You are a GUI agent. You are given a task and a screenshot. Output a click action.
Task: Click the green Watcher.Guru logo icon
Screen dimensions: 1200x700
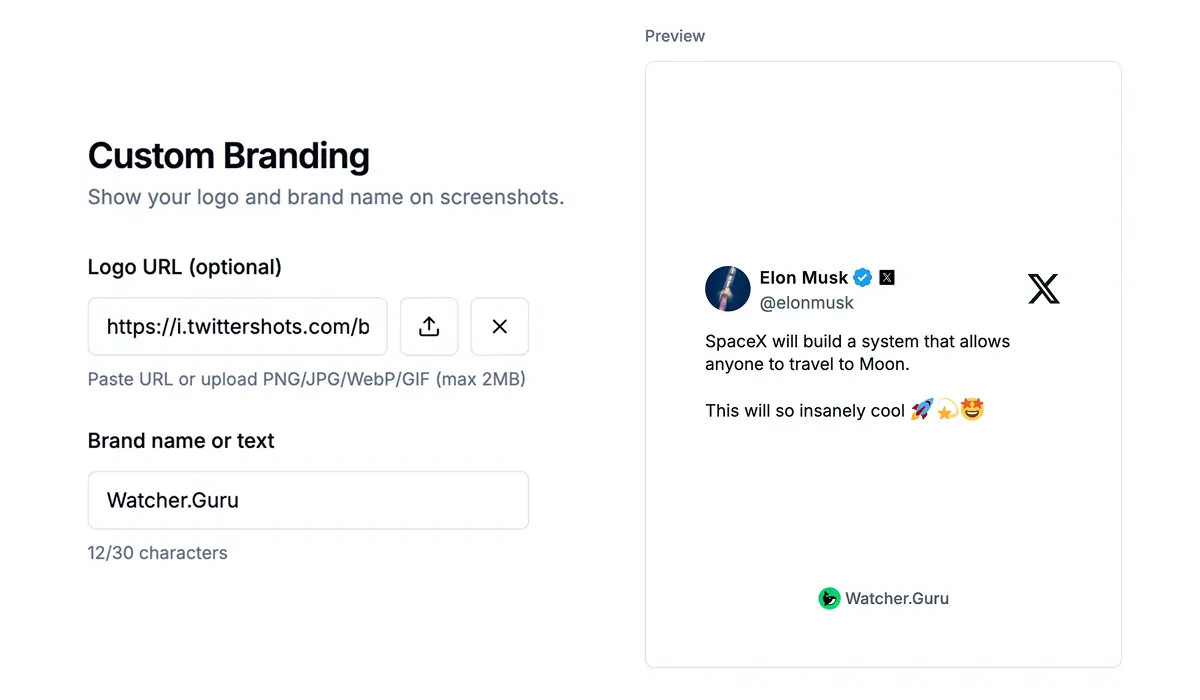point(829,598)
